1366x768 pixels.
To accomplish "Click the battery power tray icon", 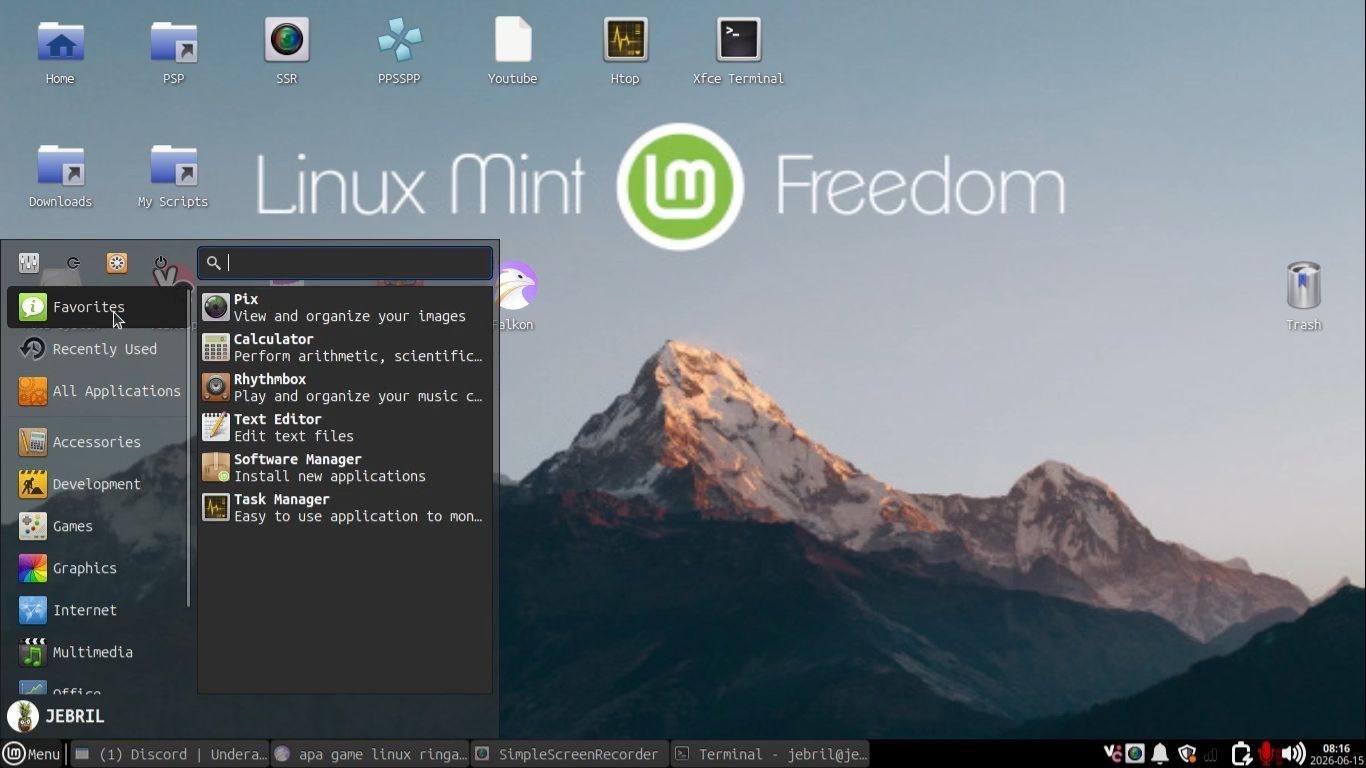I will [x=1241, y=754].
